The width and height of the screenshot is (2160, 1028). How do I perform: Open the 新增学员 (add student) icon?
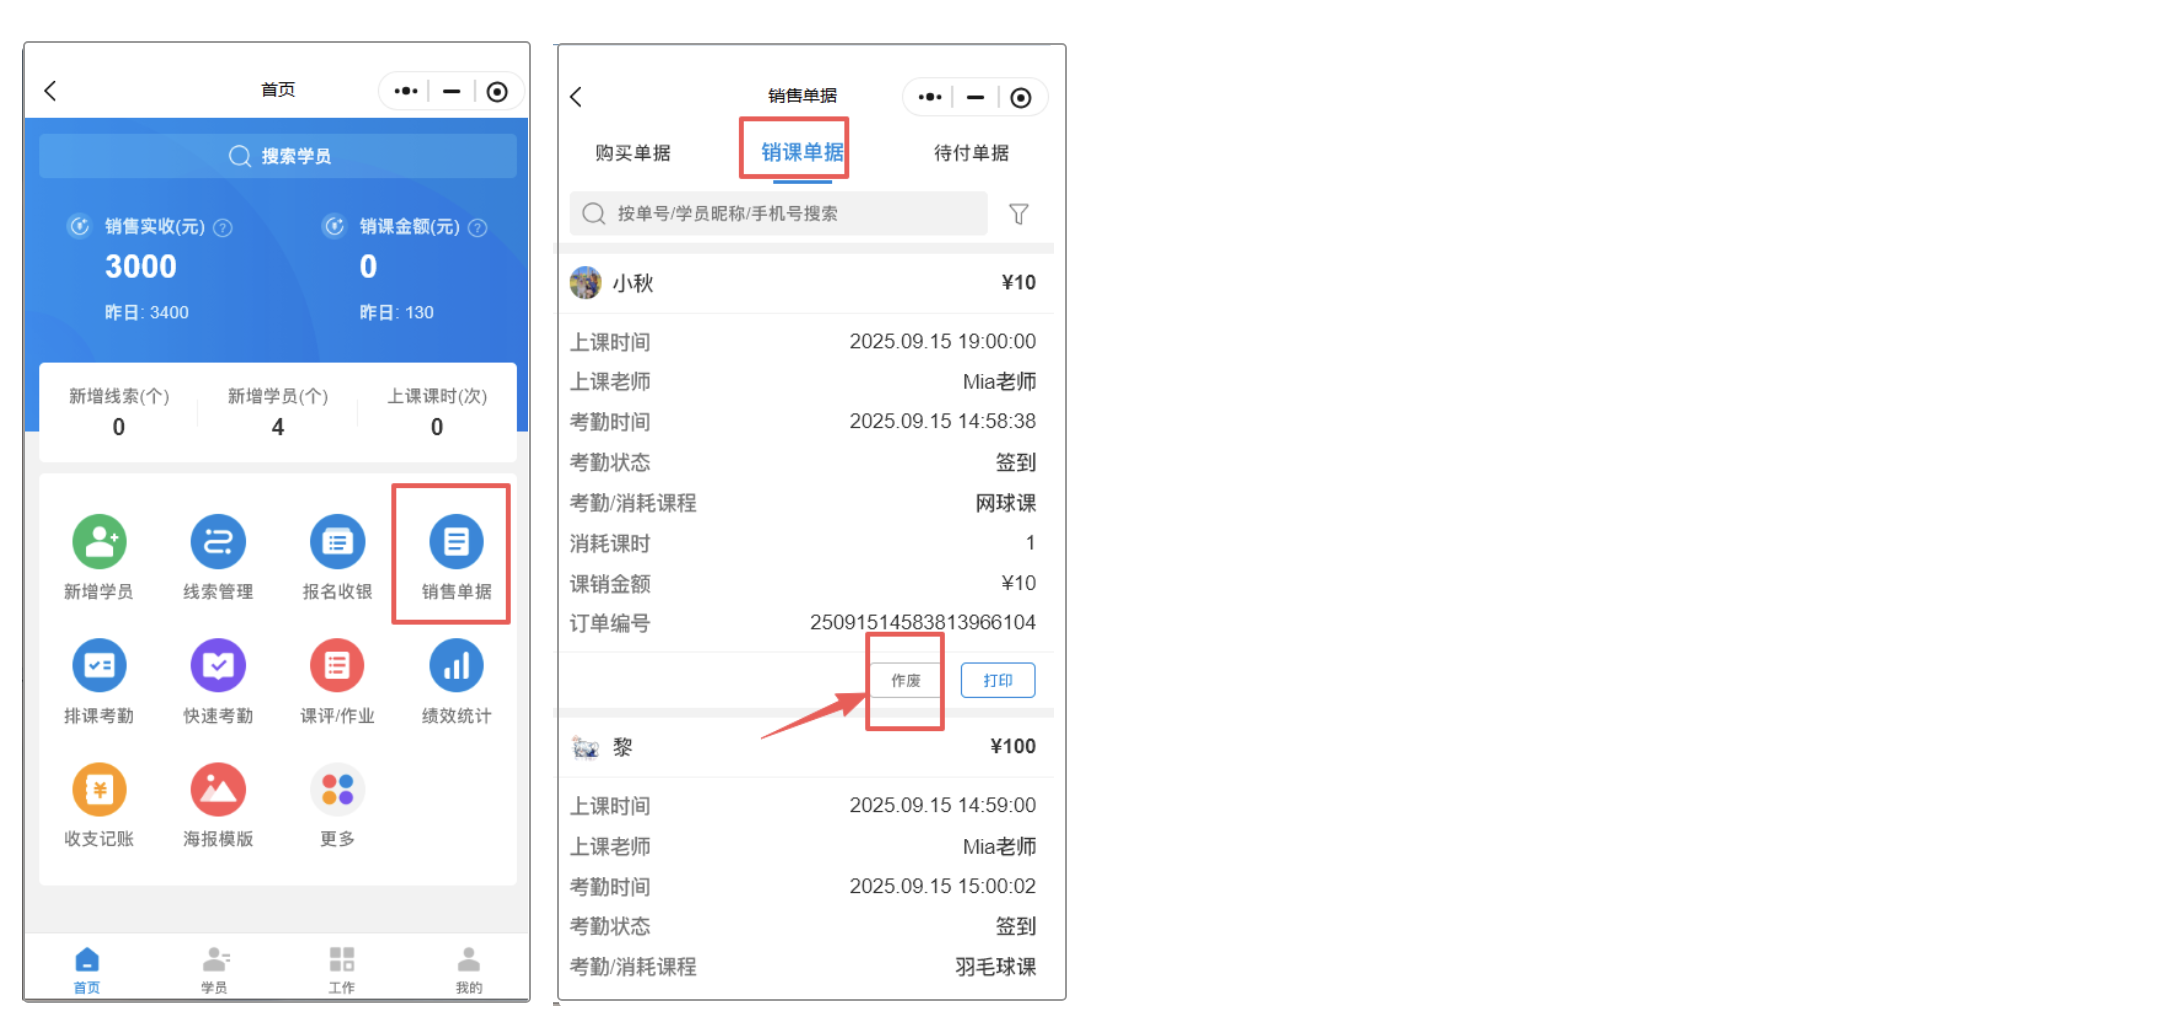tap(99, 555)
